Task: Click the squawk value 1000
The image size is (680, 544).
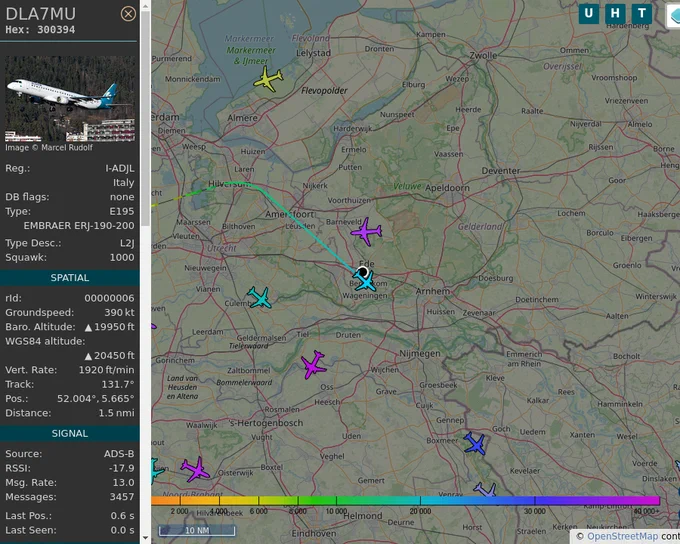Action: (x=122, y=257)
